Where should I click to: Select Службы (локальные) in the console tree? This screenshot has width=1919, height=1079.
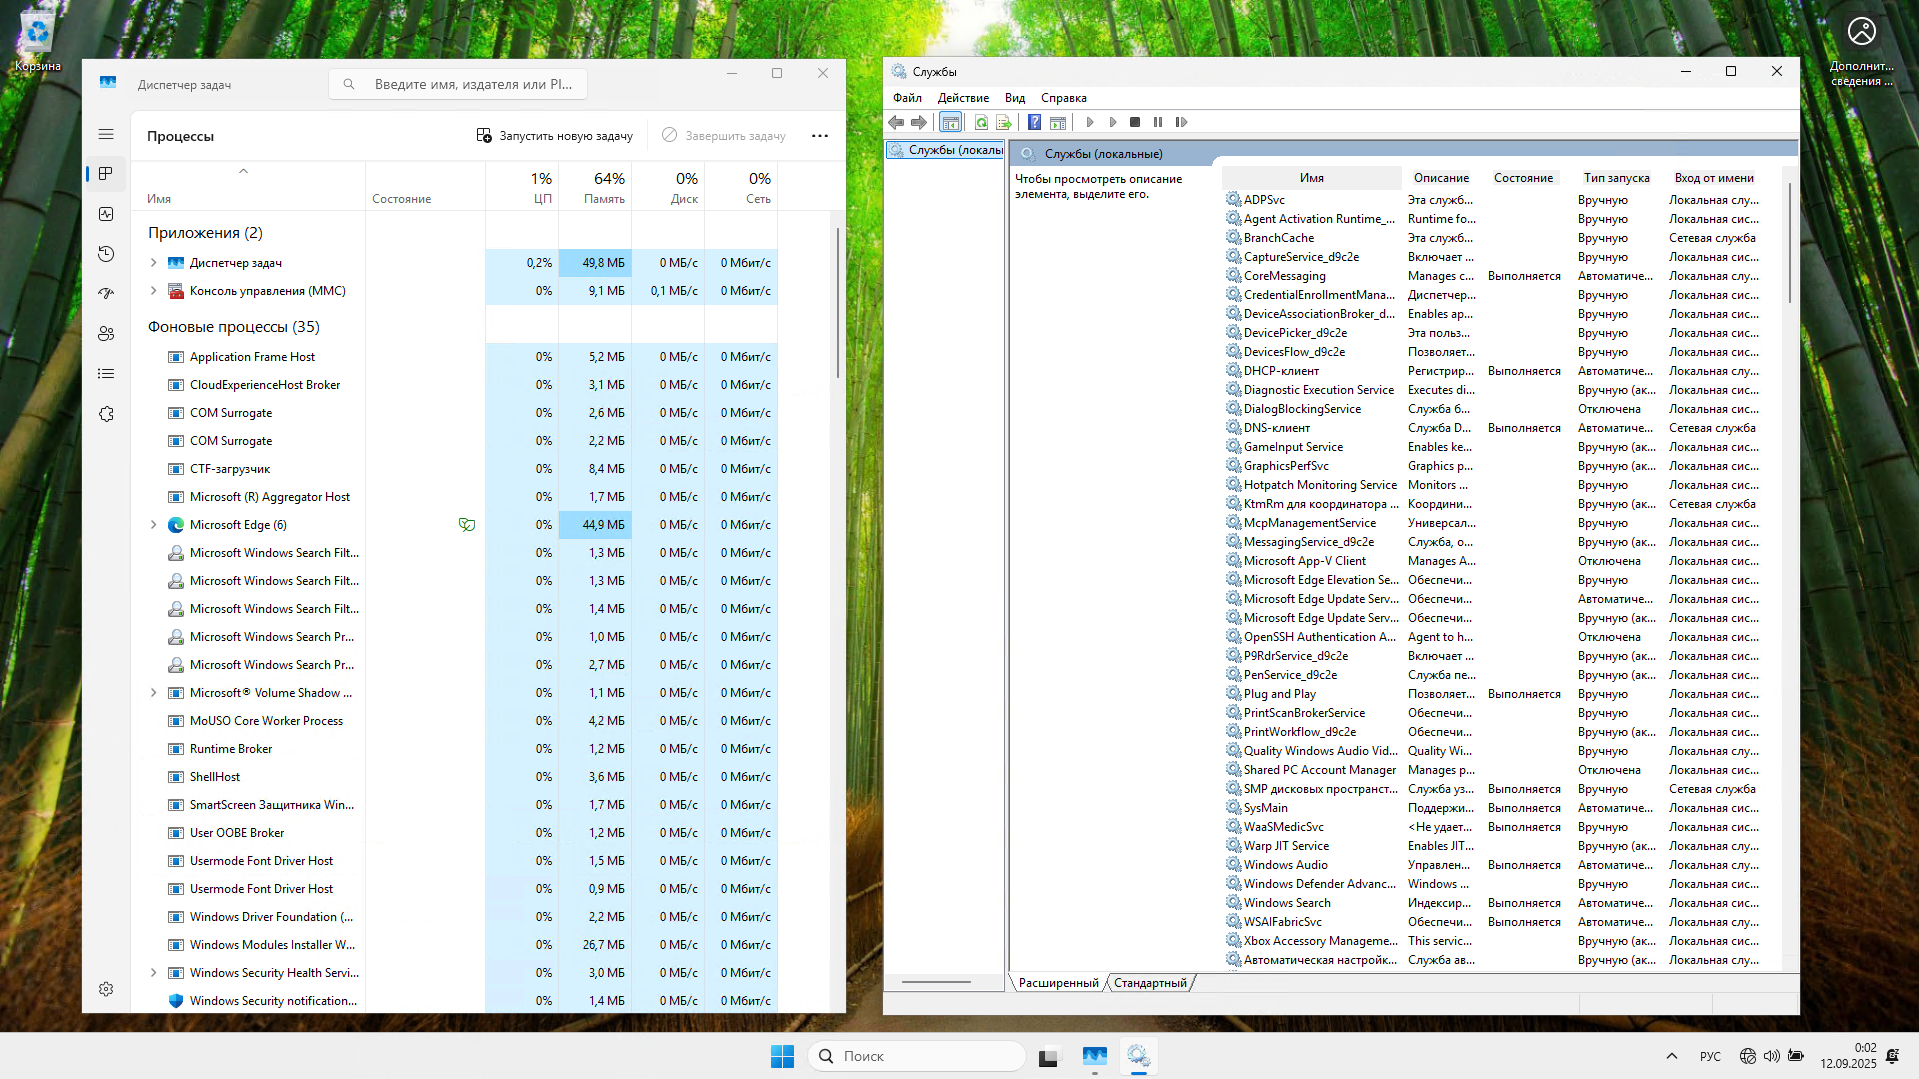(x=945, y=150)
